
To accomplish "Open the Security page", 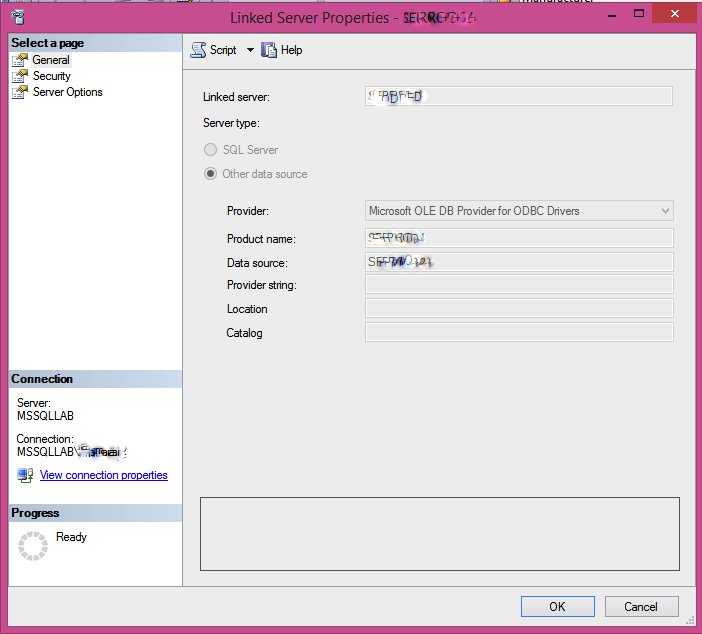I will pos(52,76).
